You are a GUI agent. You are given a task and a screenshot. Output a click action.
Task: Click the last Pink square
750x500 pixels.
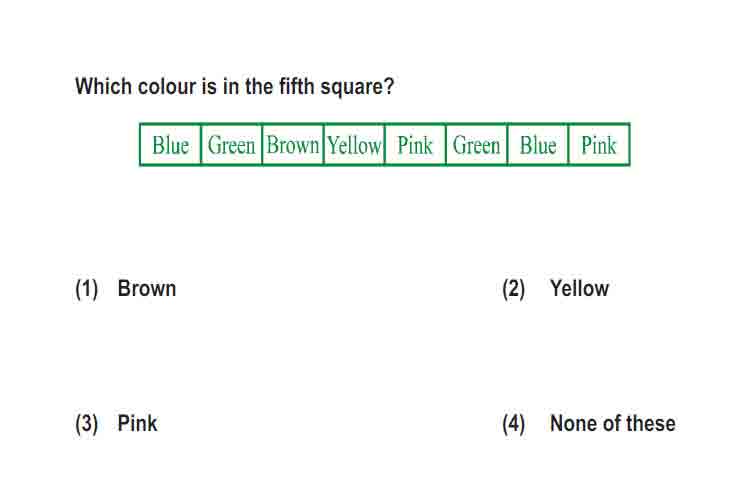click(x=599, y=144)
